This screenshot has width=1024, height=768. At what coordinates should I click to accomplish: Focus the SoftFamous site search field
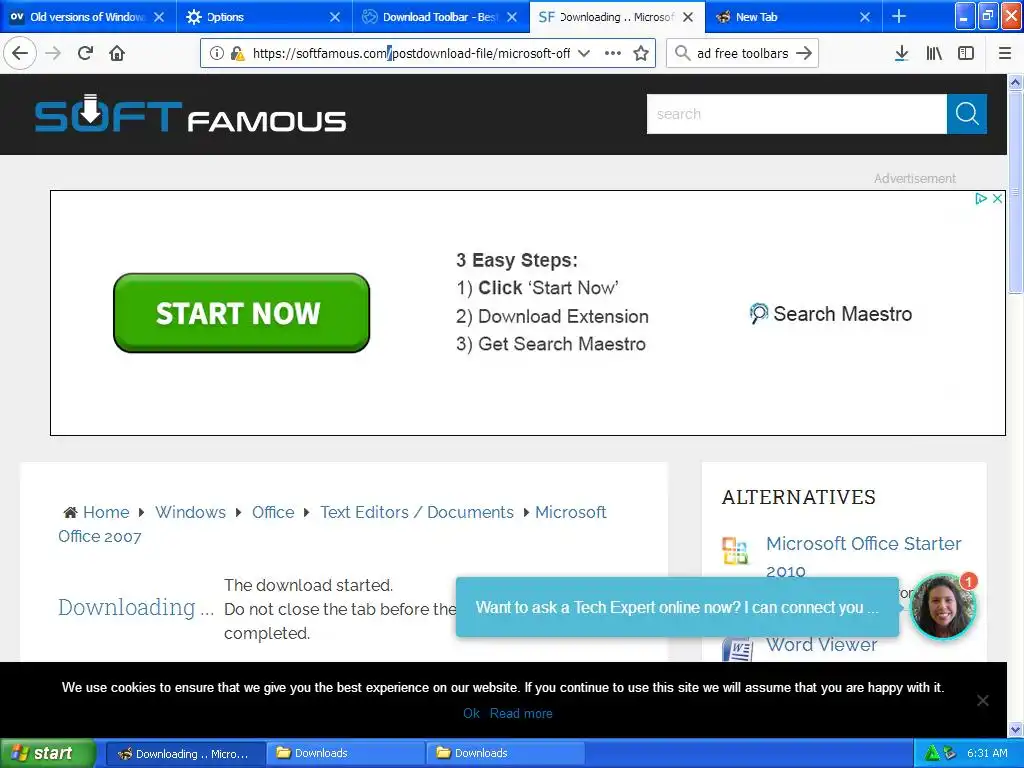point(797,114)
